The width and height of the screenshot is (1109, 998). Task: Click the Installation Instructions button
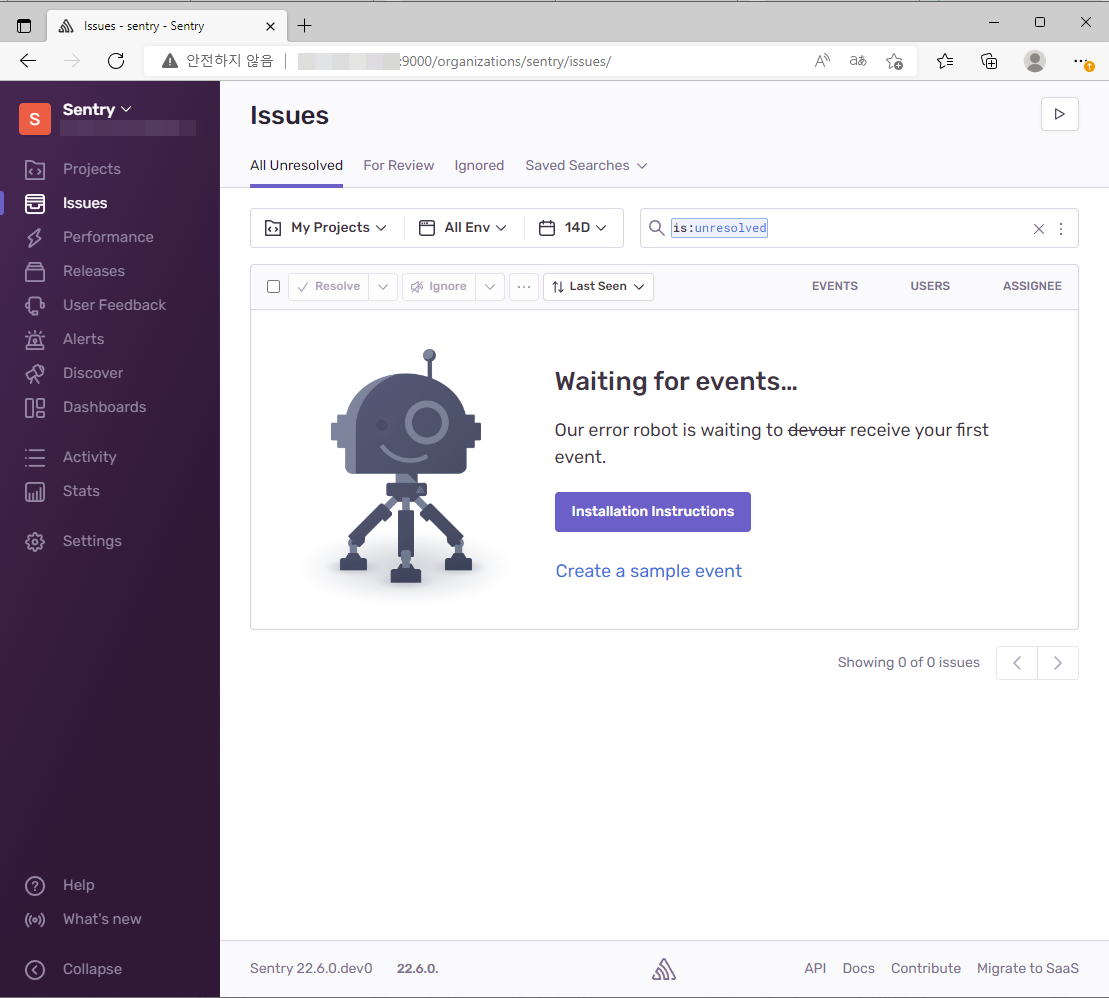[652, 511]
